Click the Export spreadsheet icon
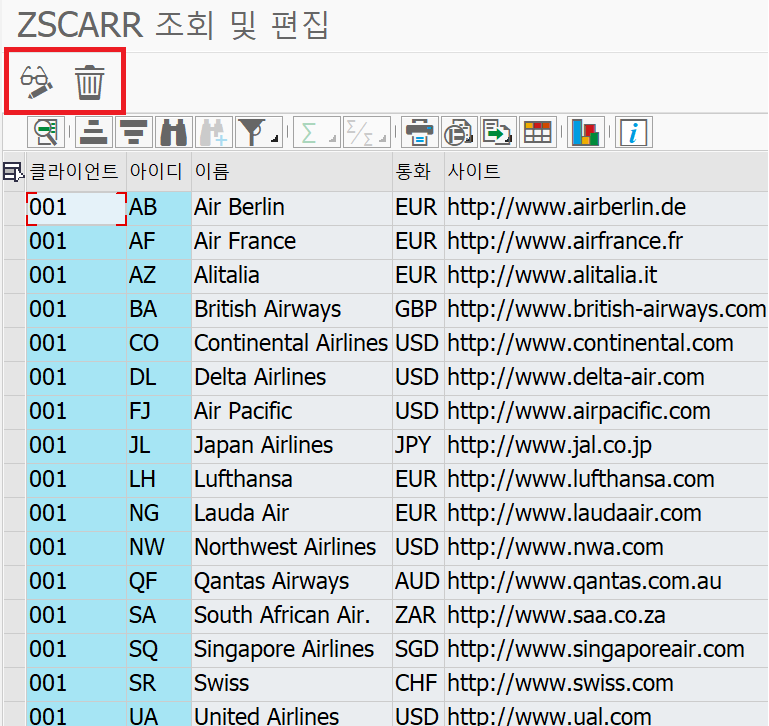 pyautogui.click(x=498, y=132)
